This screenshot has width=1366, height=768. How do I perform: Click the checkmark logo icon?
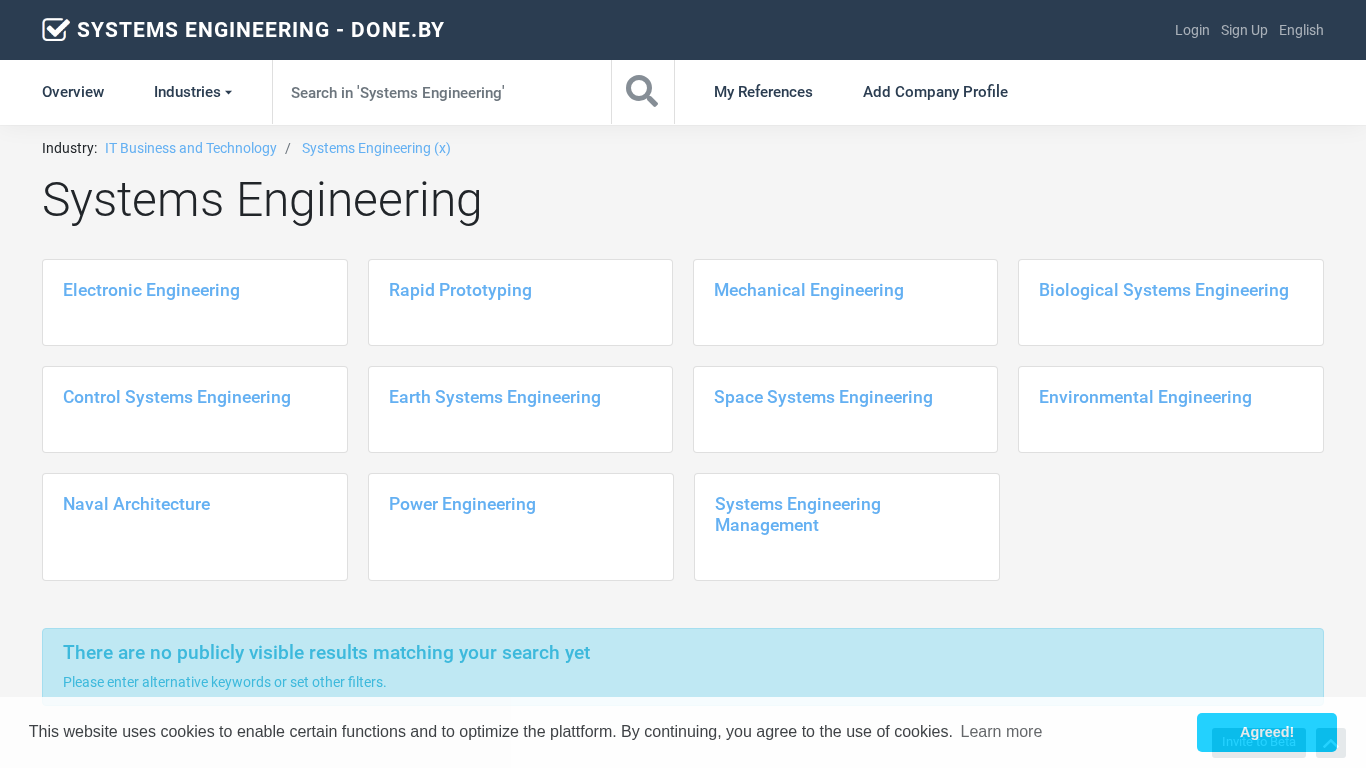[x=56, y=30]
